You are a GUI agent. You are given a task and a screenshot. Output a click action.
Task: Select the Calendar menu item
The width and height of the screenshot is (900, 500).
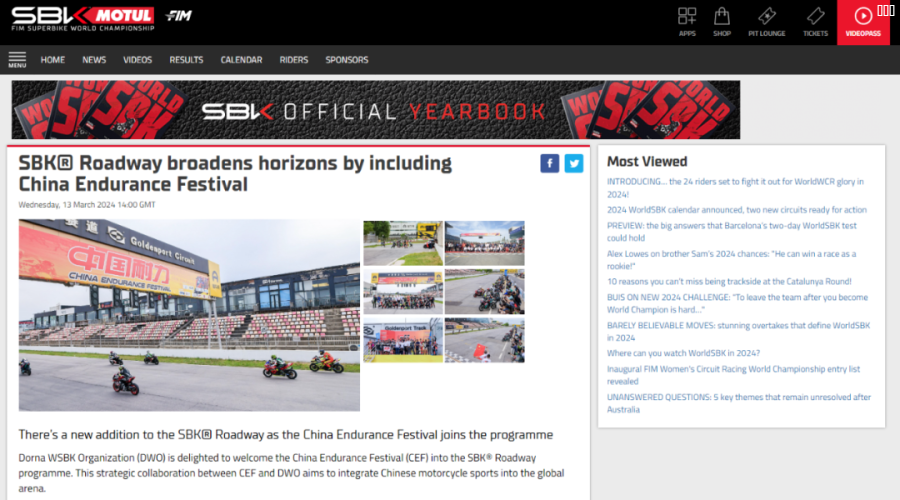point(241,60)
